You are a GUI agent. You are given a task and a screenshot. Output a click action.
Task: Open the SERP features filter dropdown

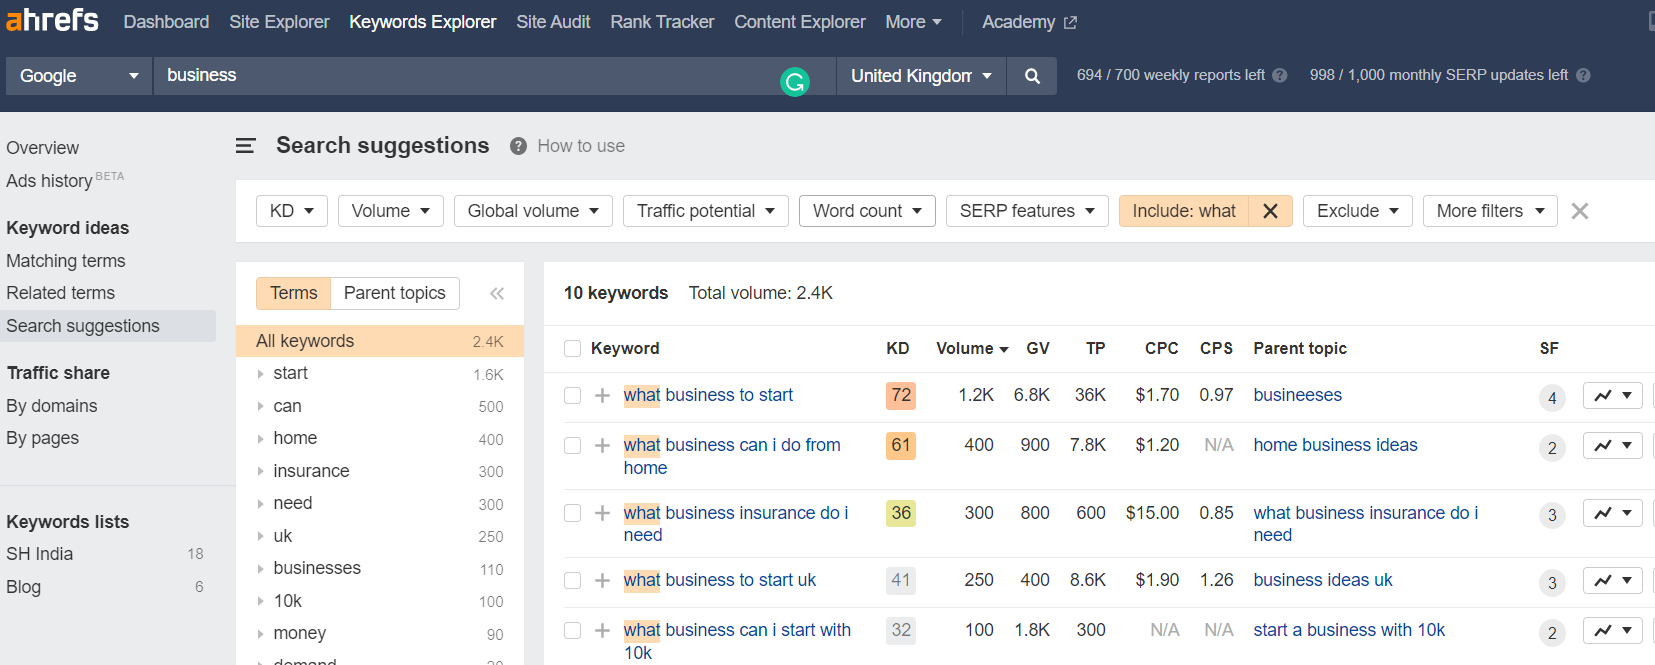coord(1027,211)
